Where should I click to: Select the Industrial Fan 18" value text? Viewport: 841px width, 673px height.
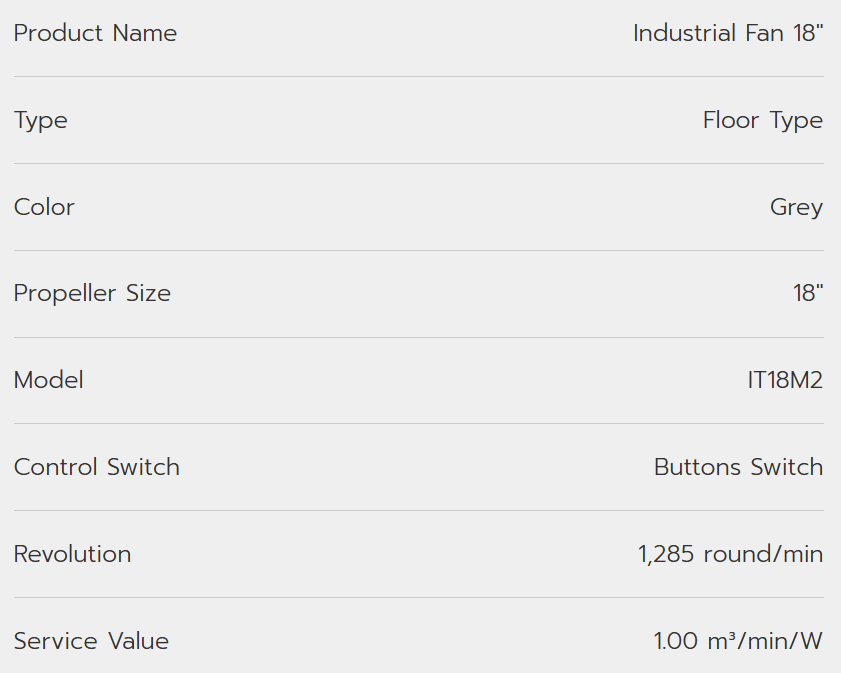click(727, 33)
